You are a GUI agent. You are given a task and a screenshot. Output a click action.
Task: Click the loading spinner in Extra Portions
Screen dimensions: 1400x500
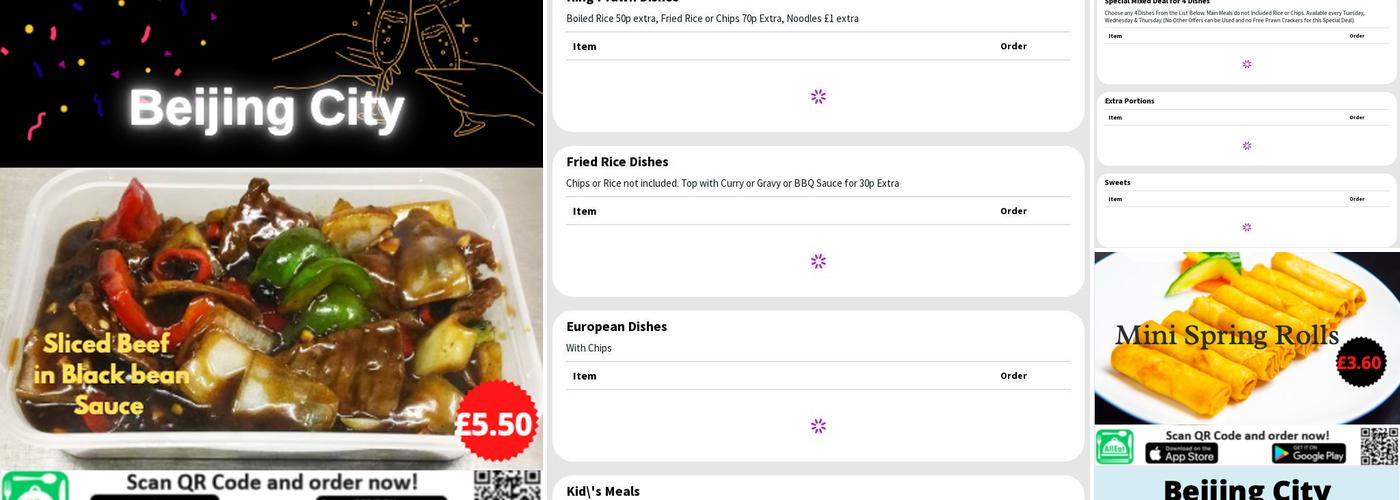click(x=1246, y=146)
